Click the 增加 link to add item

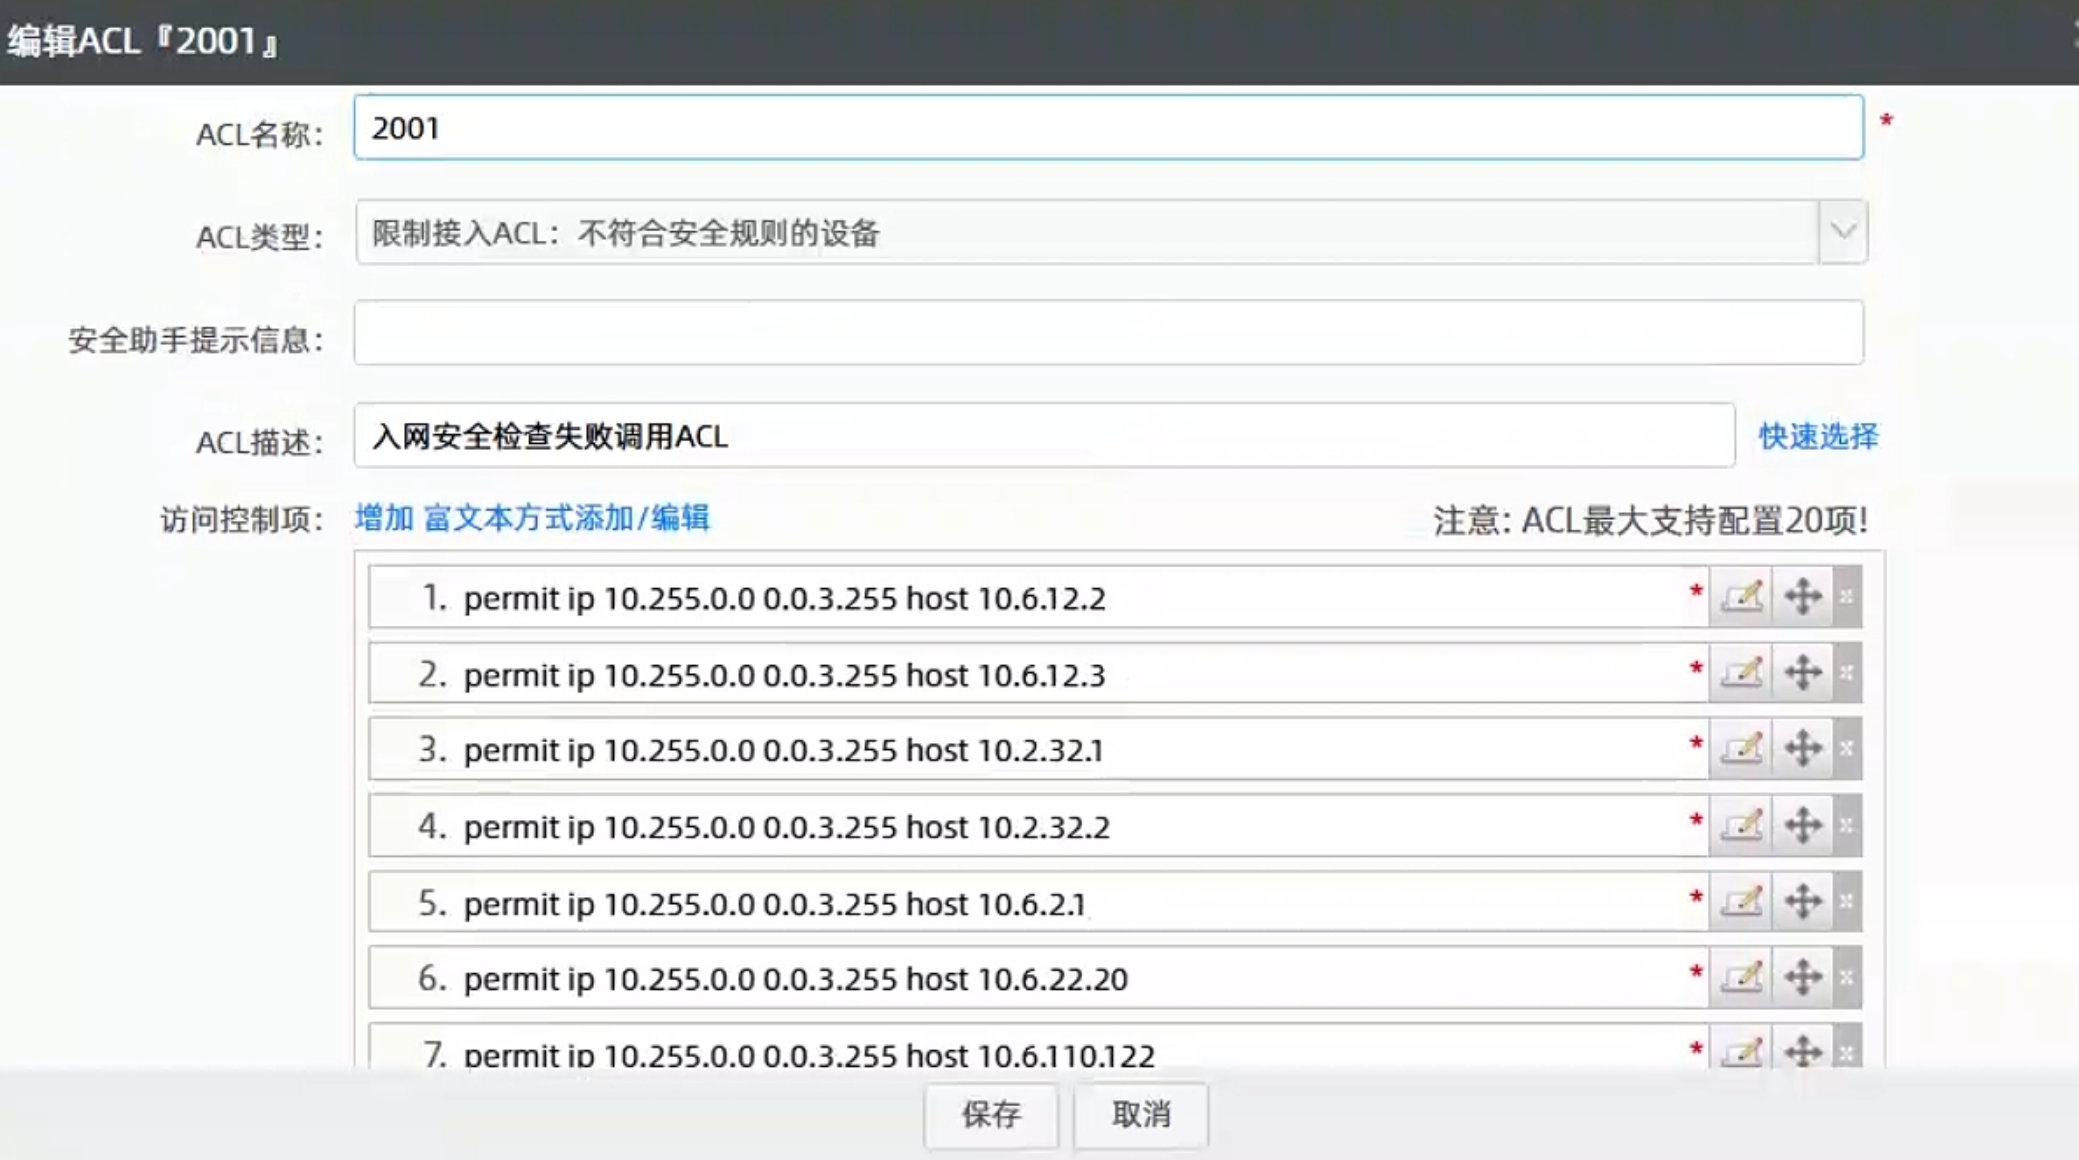384,518
